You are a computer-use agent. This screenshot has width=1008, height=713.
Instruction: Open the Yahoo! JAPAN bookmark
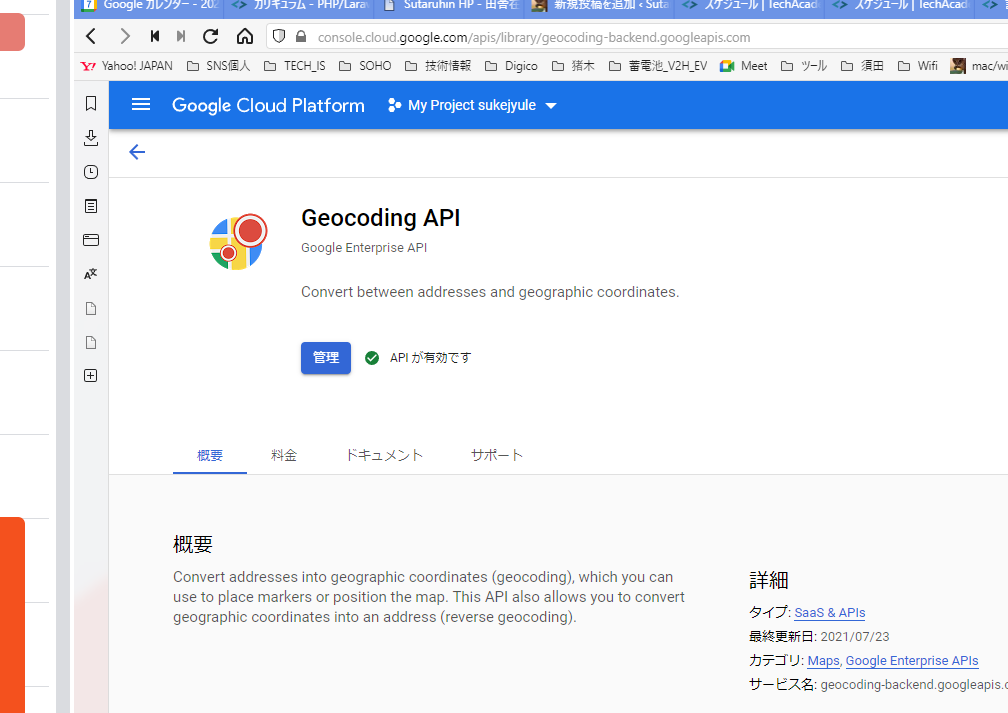127,66
